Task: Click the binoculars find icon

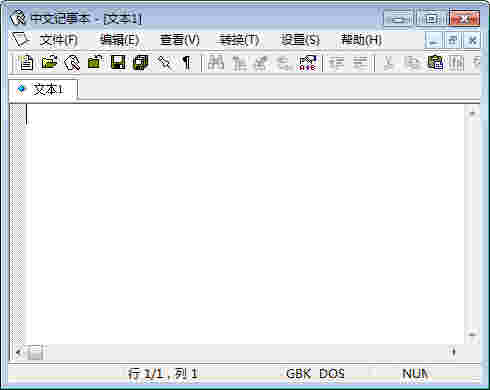Action: 216,63
